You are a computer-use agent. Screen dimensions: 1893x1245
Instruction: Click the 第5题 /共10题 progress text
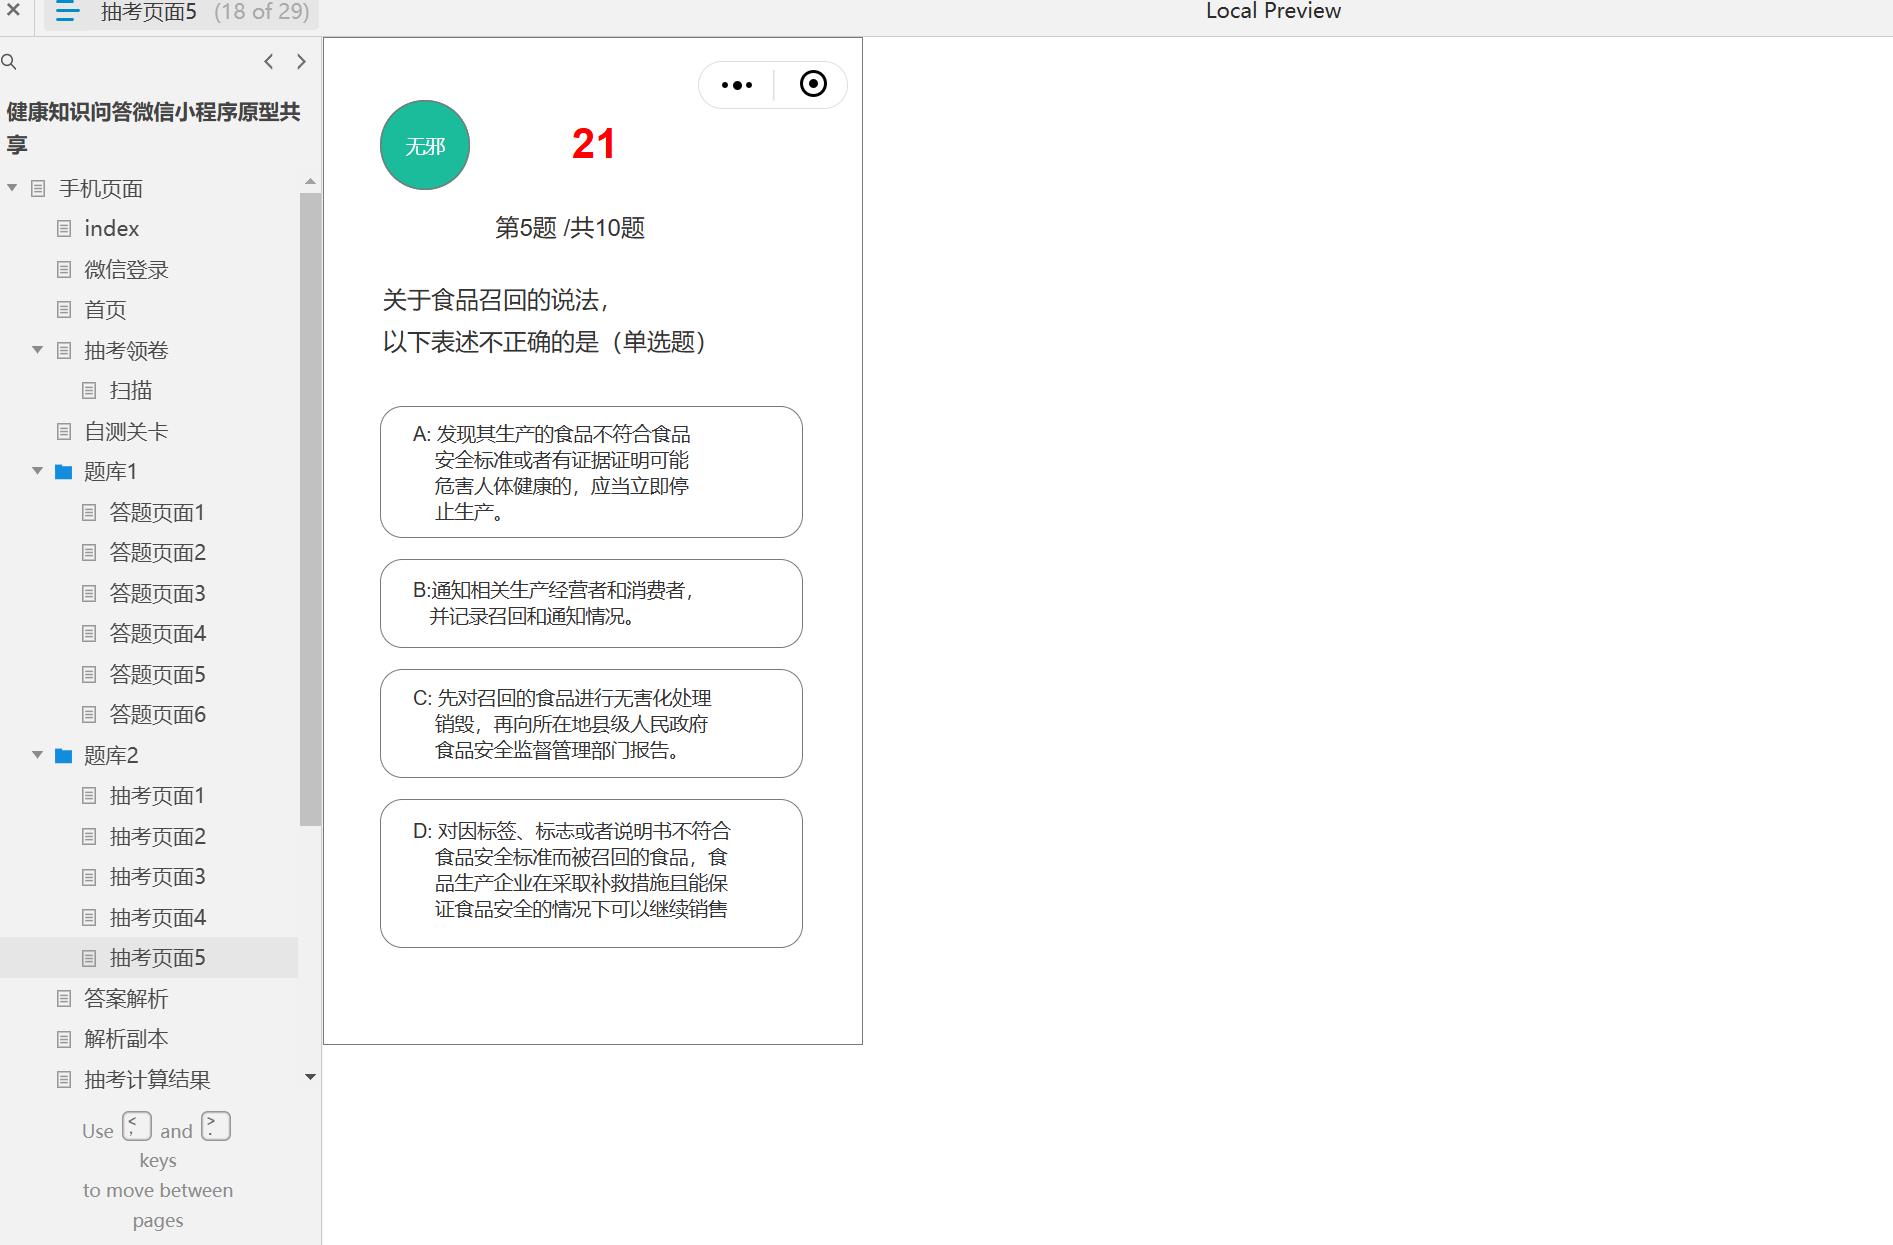pos(570,228)
